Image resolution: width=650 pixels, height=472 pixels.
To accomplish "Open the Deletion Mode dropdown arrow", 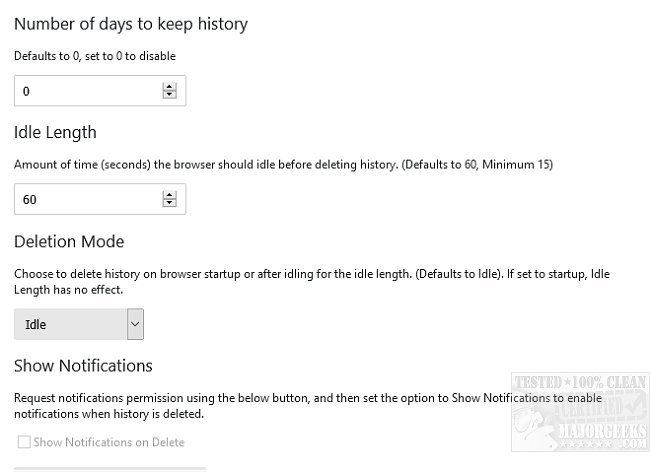I will (x=135, y=324).
